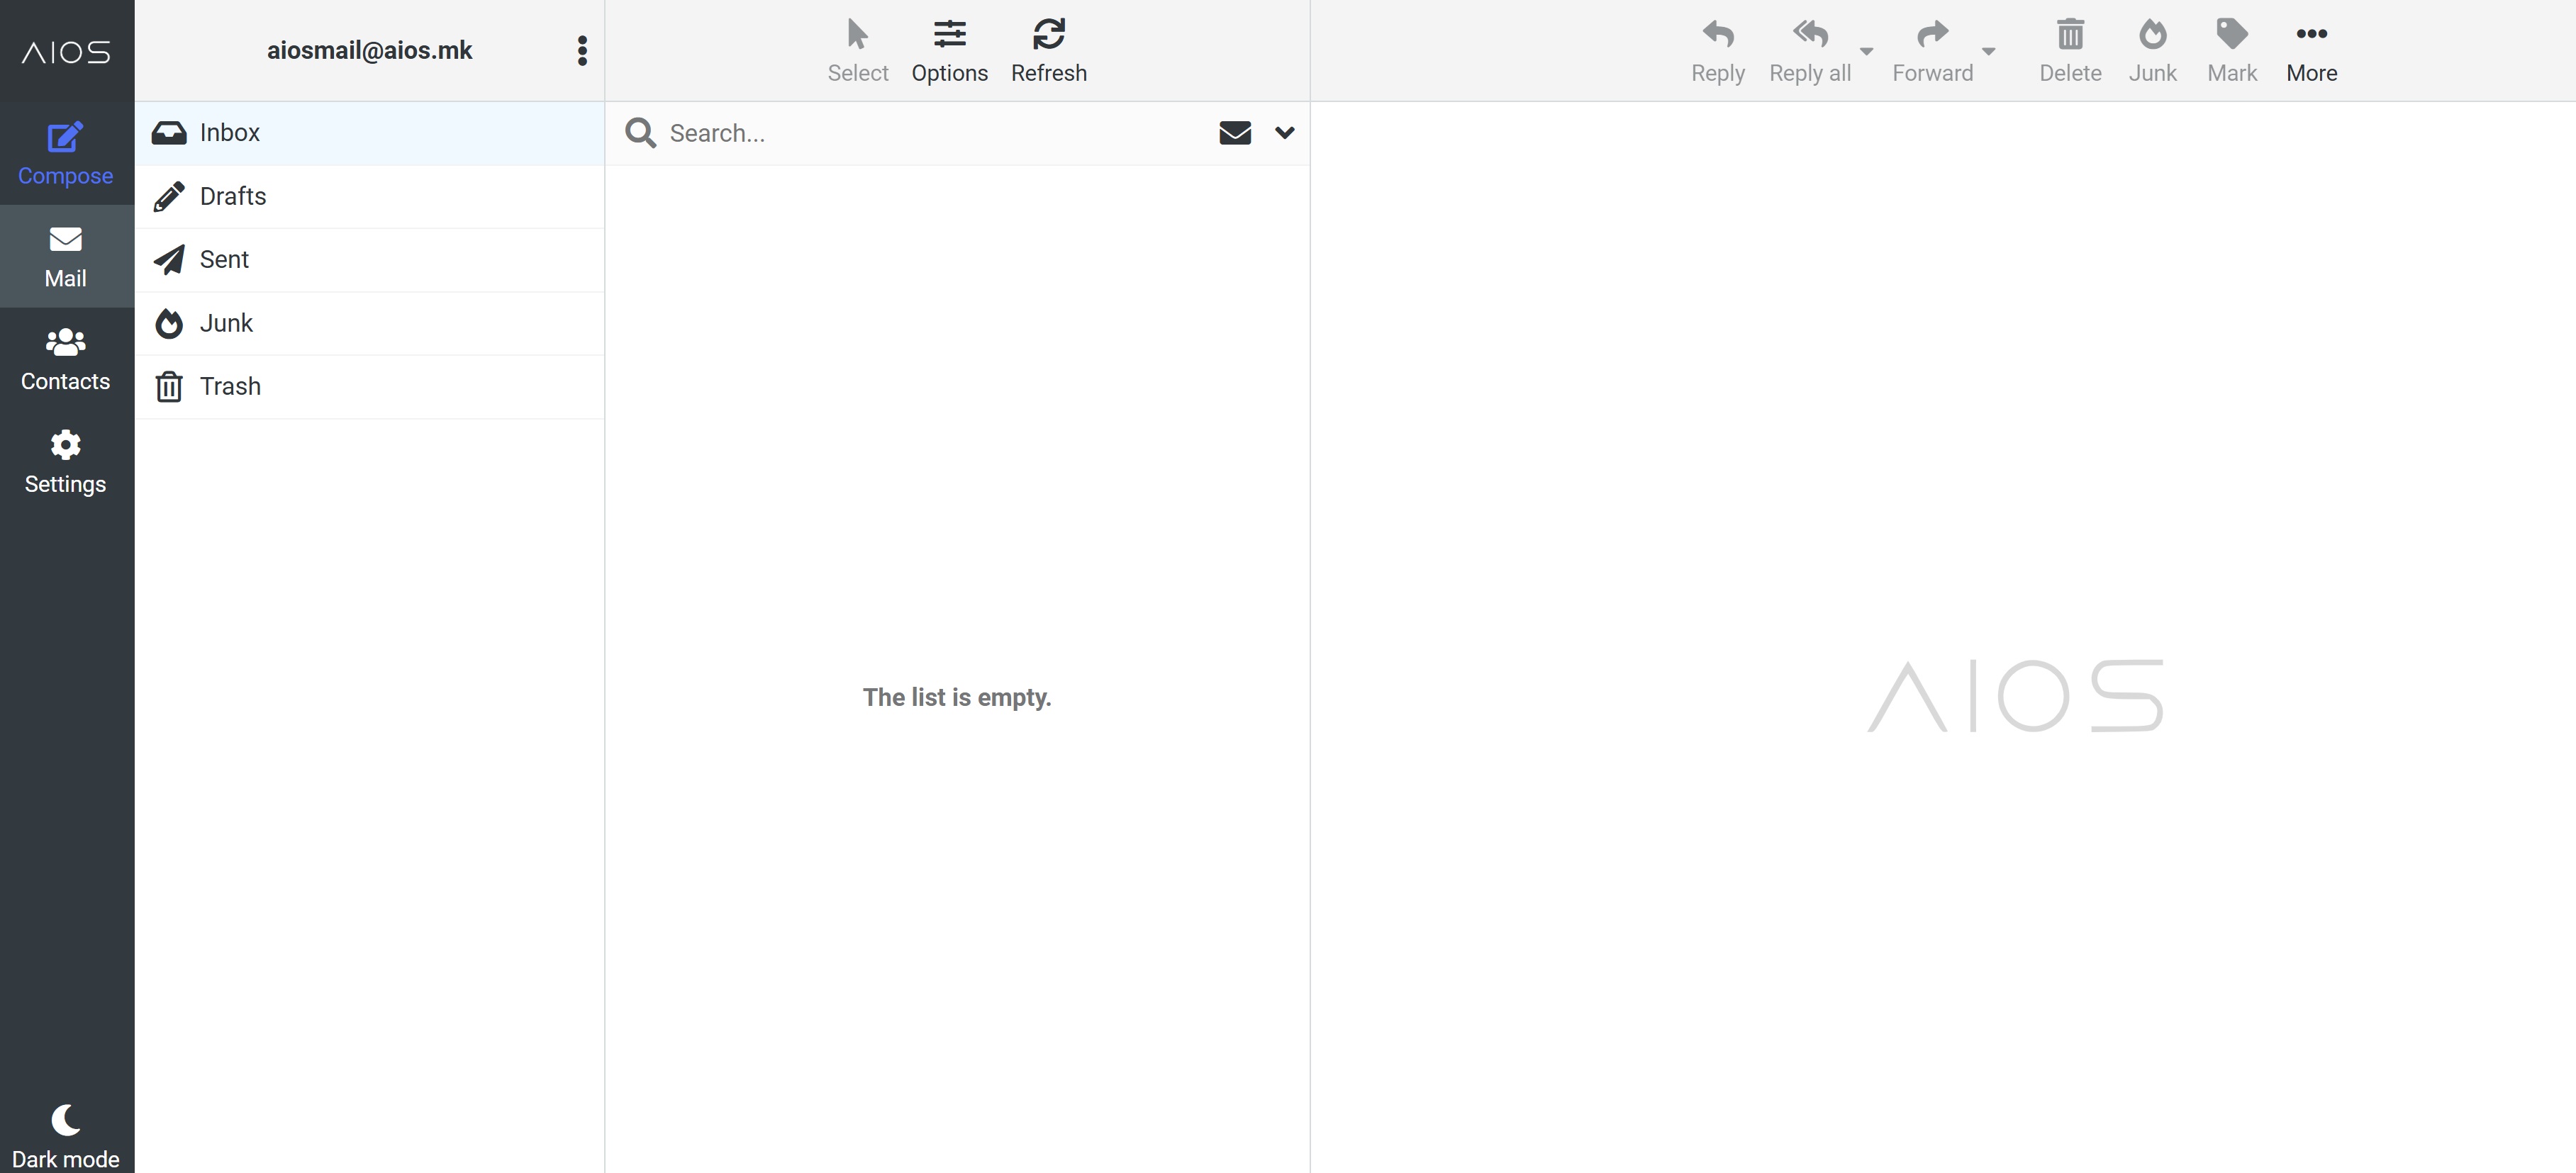Click the More actions ellipsis
The height and width of the screenshot is (1173, 2576).
coord(2311,50)
